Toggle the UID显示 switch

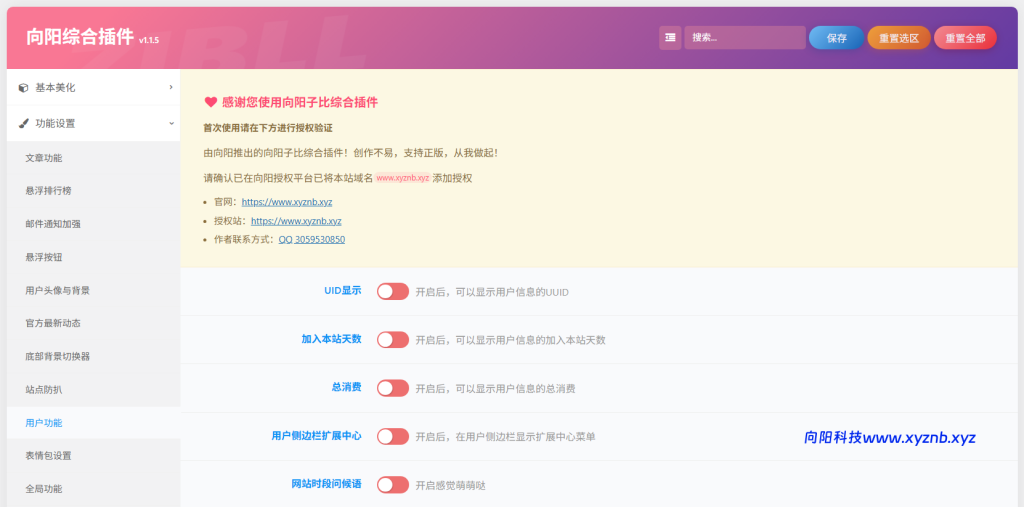pos(393,291)
